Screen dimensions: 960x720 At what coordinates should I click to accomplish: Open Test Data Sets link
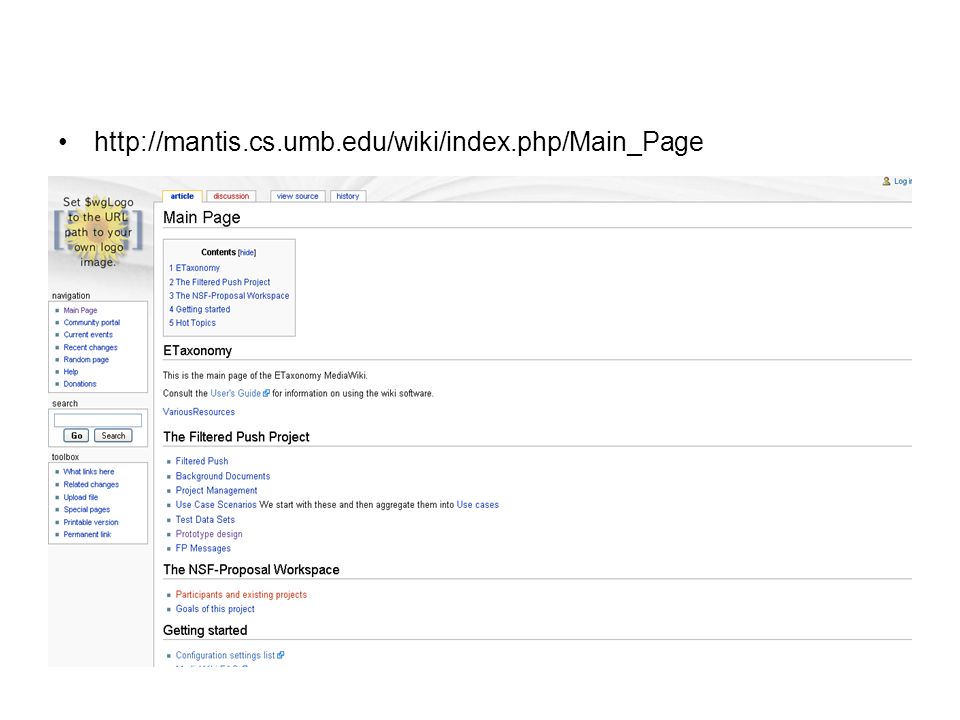205,520
